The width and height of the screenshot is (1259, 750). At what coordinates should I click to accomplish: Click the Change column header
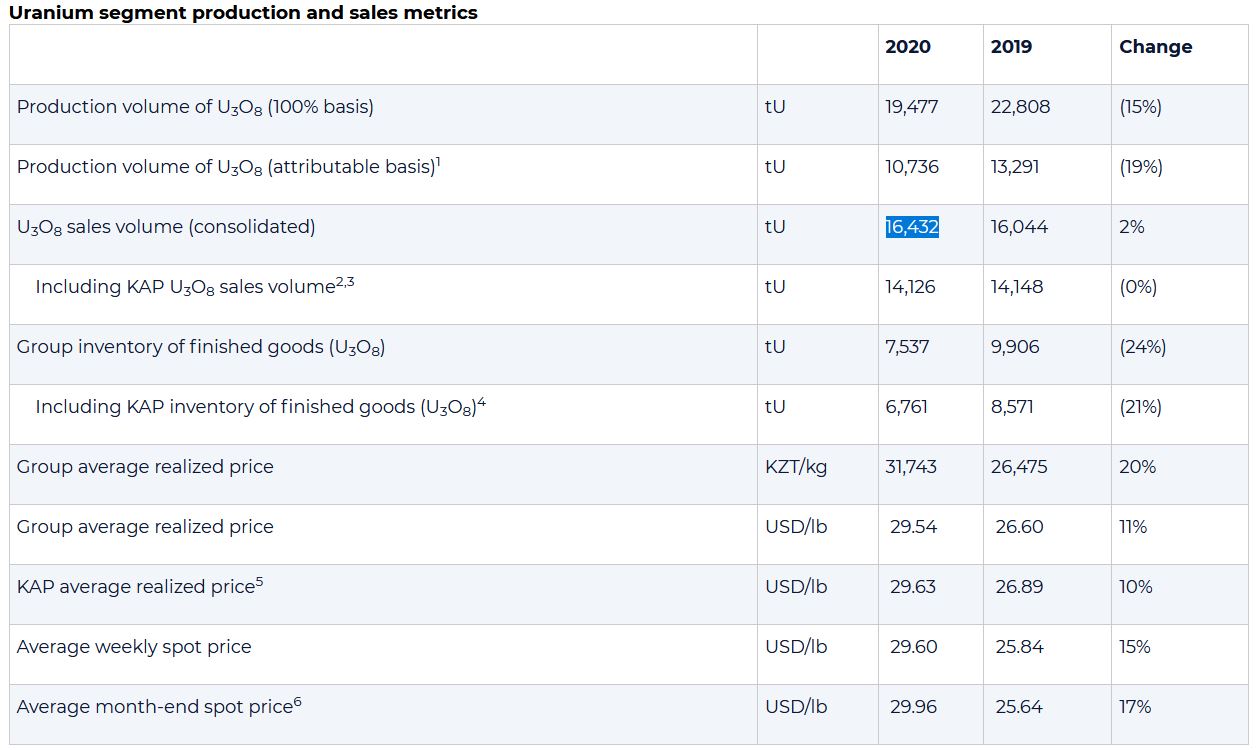pyautogui.click(x=1155, y=47)
